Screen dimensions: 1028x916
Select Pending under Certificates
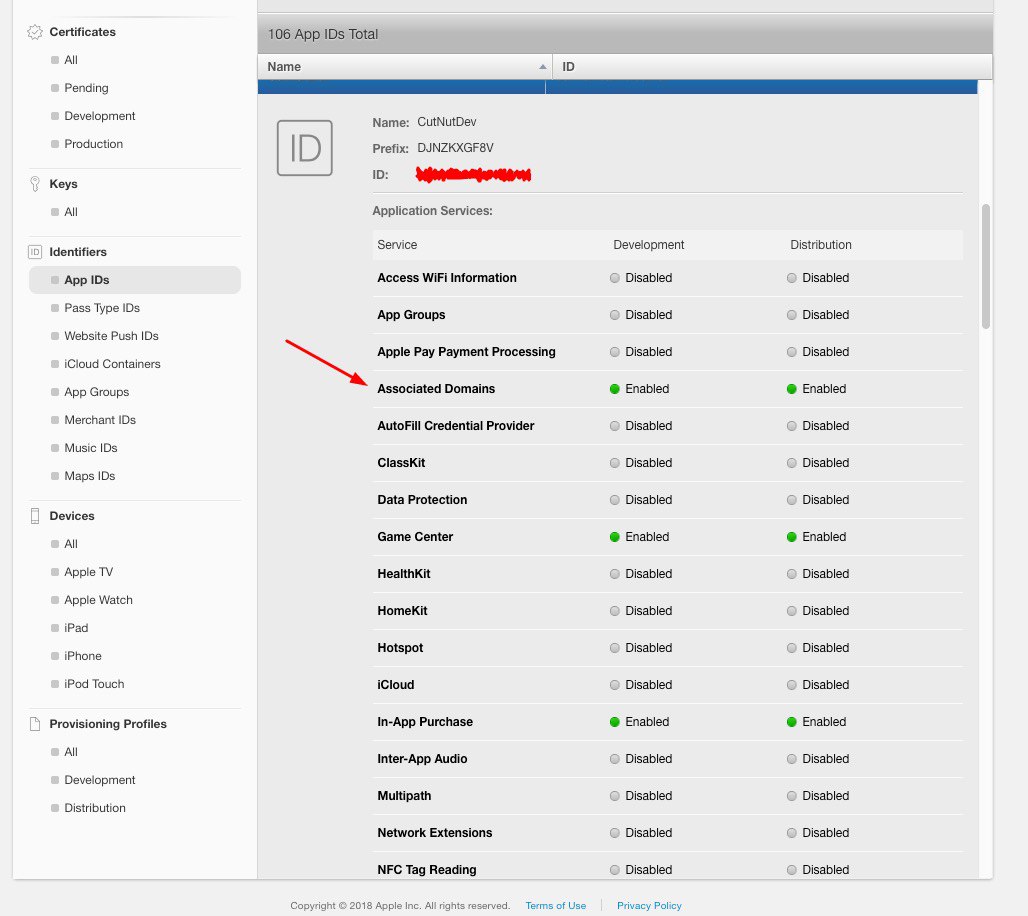(86, 88)
